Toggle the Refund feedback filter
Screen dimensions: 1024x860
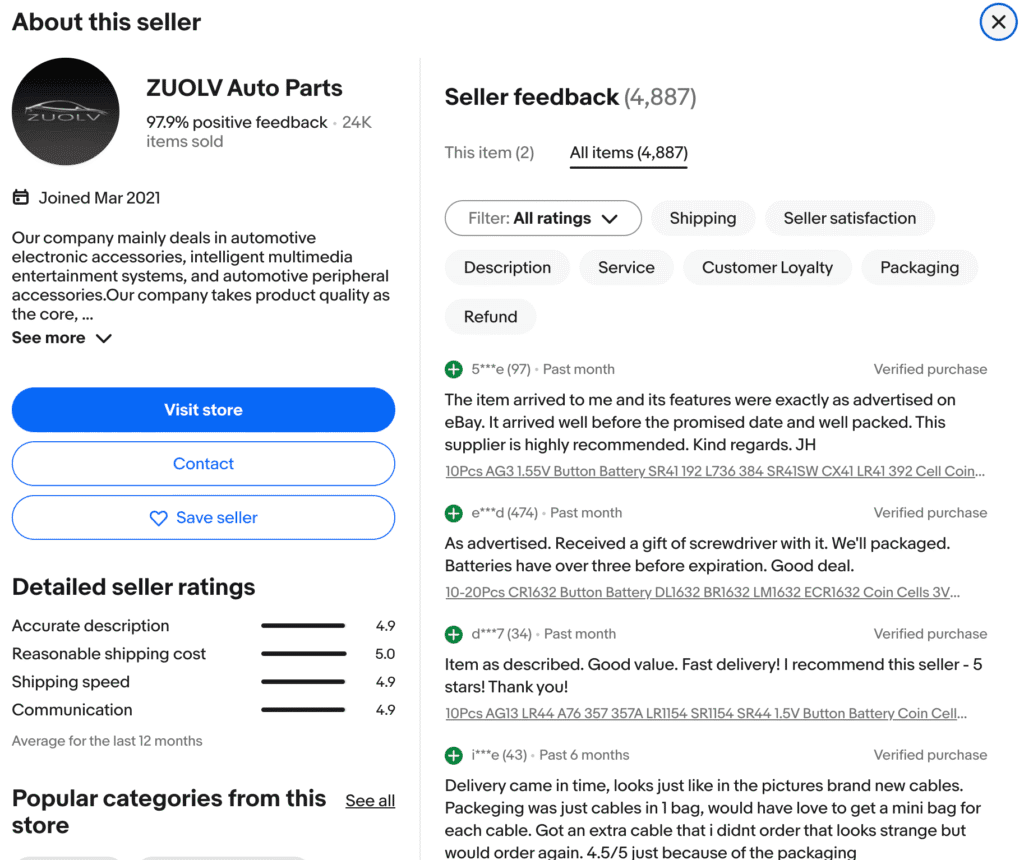click(x=490, y=316)
